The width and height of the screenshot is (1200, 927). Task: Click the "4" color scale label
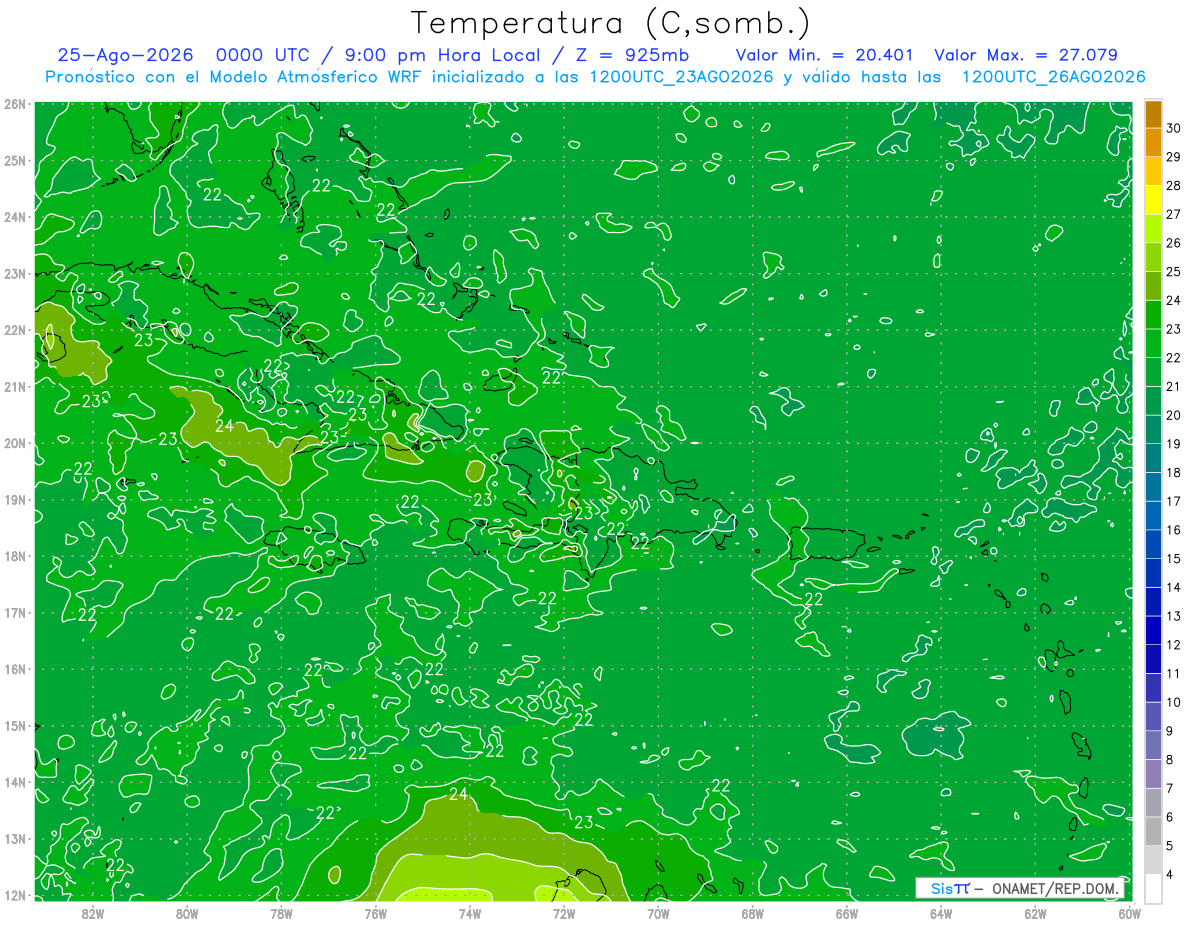click(1169, 874)
